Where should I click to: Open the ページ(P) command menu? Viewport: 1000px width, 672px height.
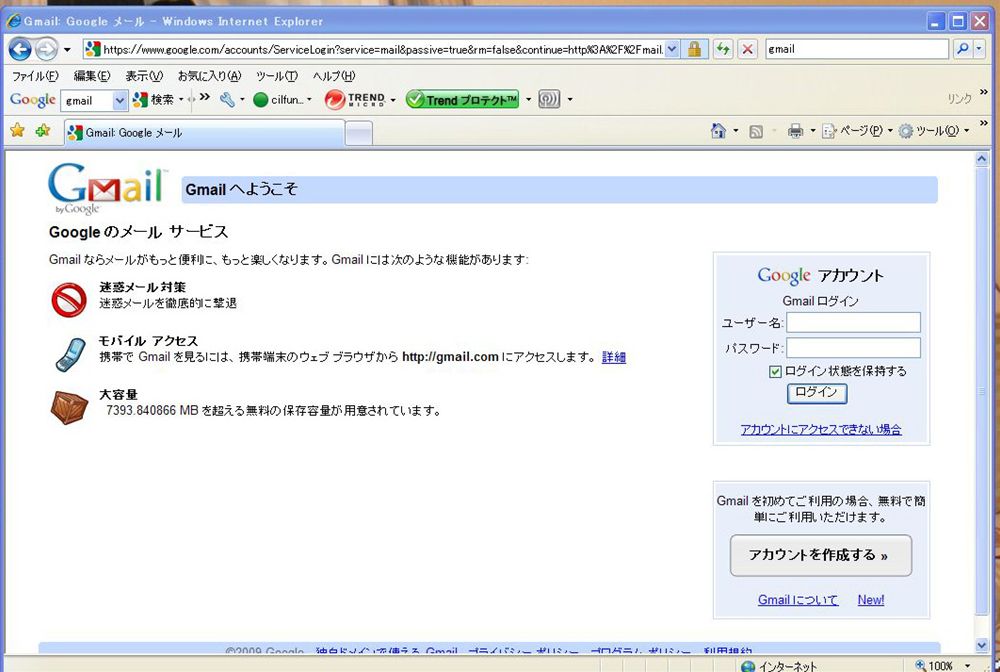tap(857, 131)
